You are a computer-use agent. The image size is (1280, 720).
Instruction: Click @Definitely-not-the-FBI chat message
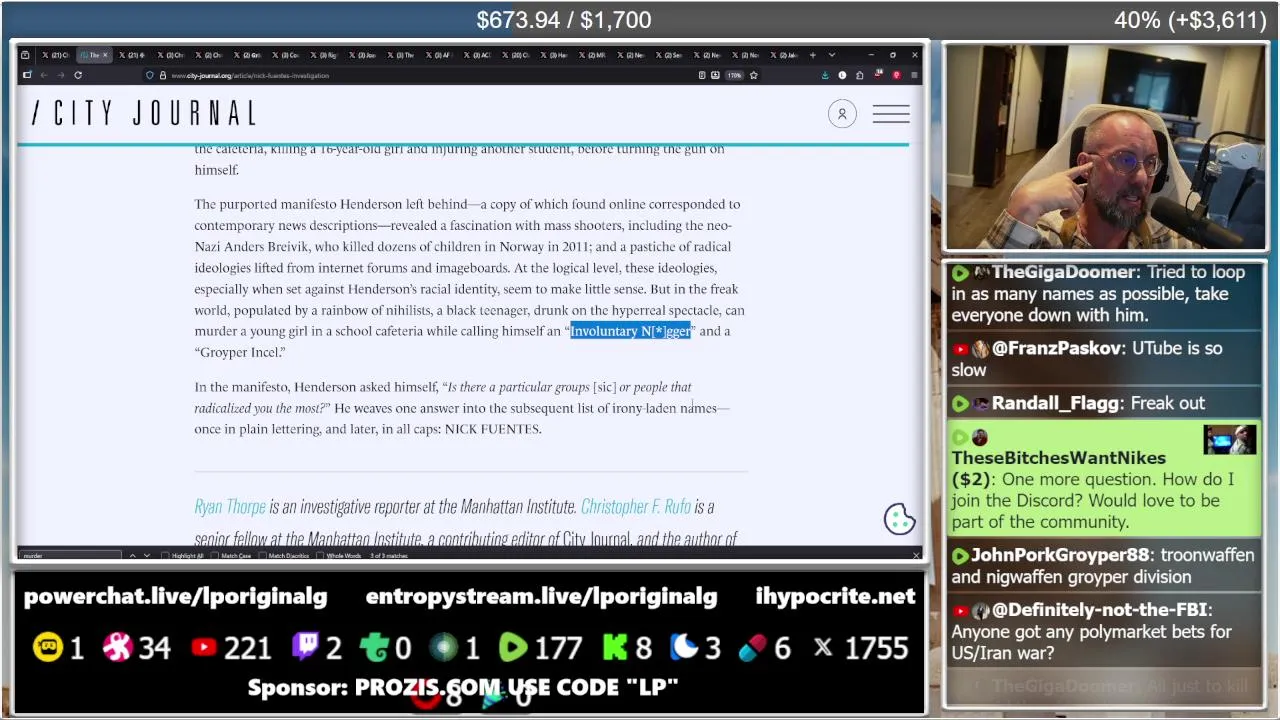point(1105,631)
